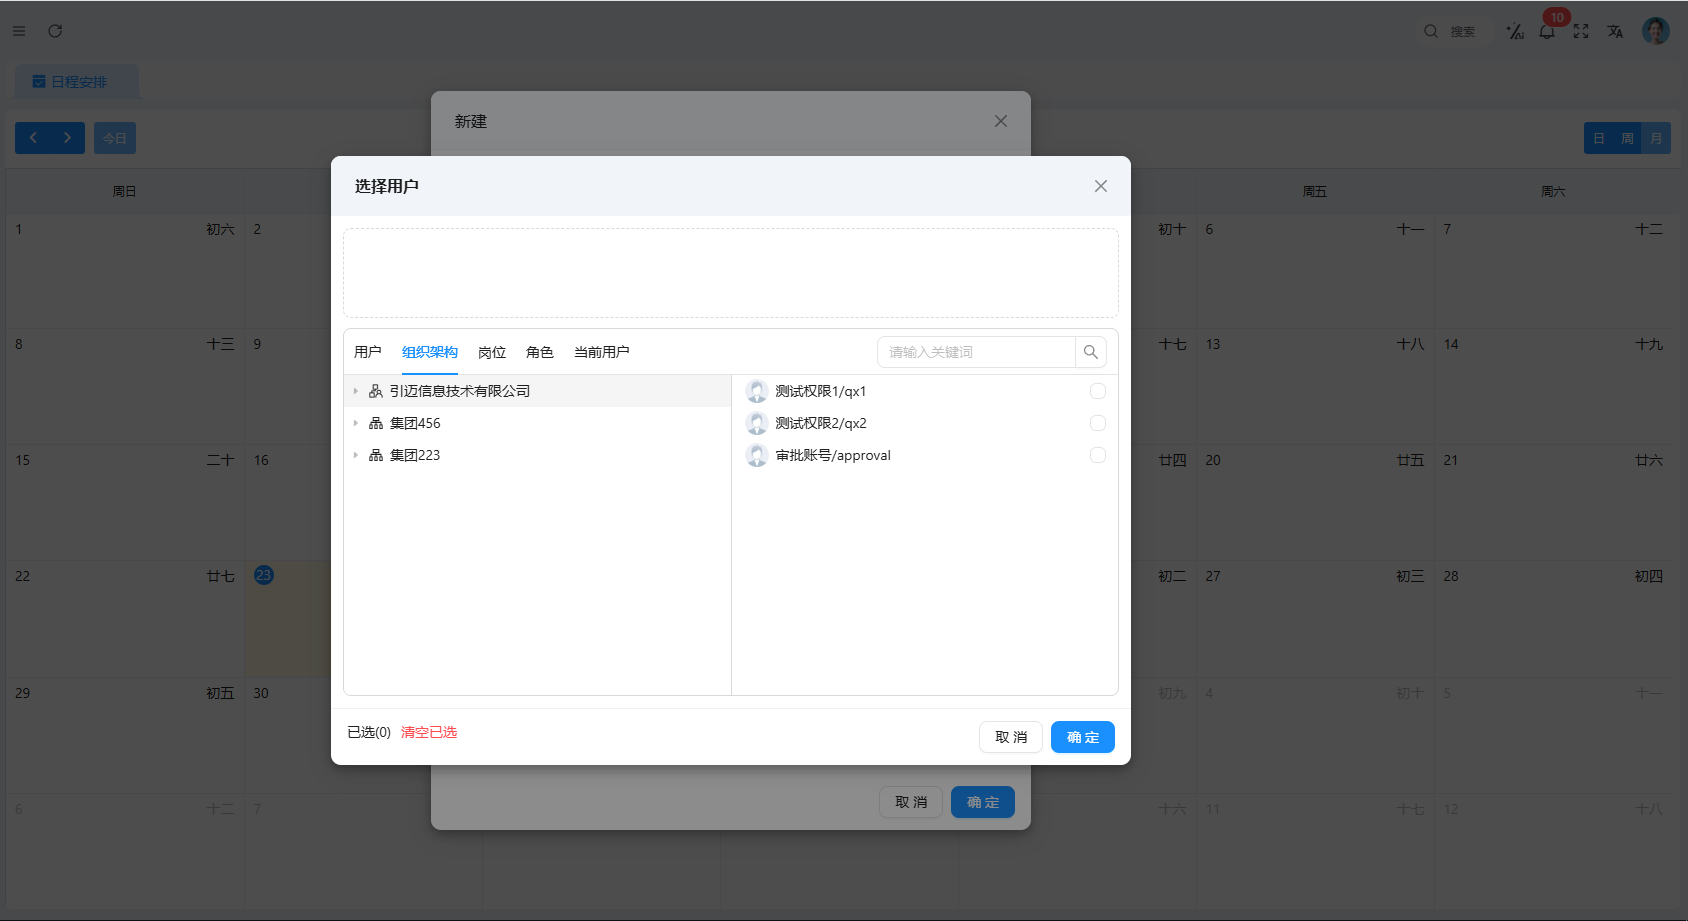This screenshot has width=1688, height=921.
Task: Click the 周日 column header
Action: tap(125, 191)
